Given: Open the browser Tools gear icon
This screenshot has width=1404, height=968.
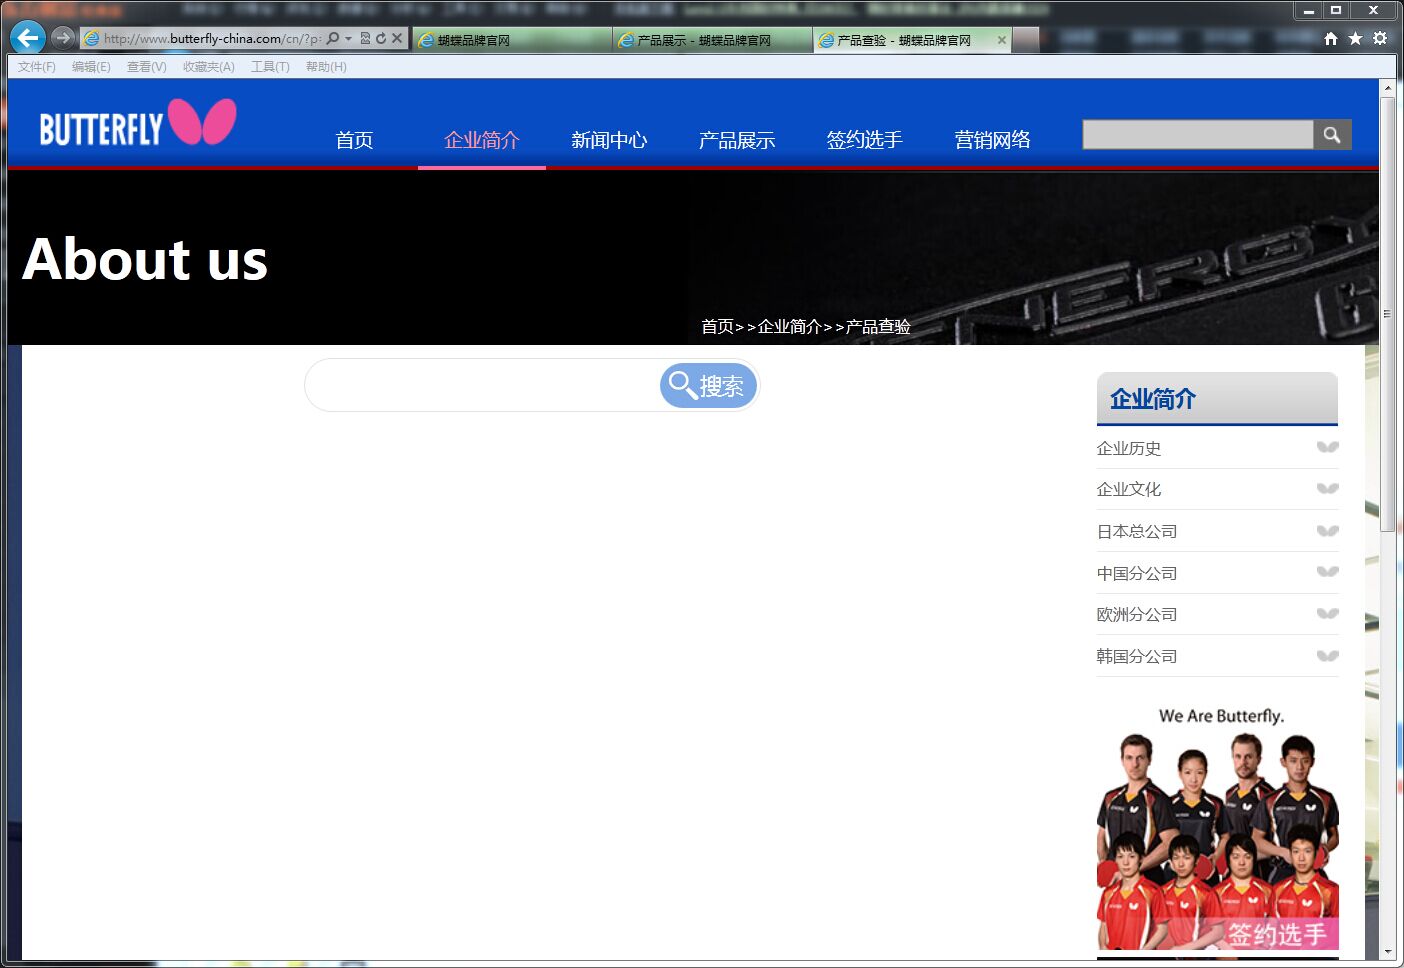Looking at the screenshot, I should tap(1380, 38).
